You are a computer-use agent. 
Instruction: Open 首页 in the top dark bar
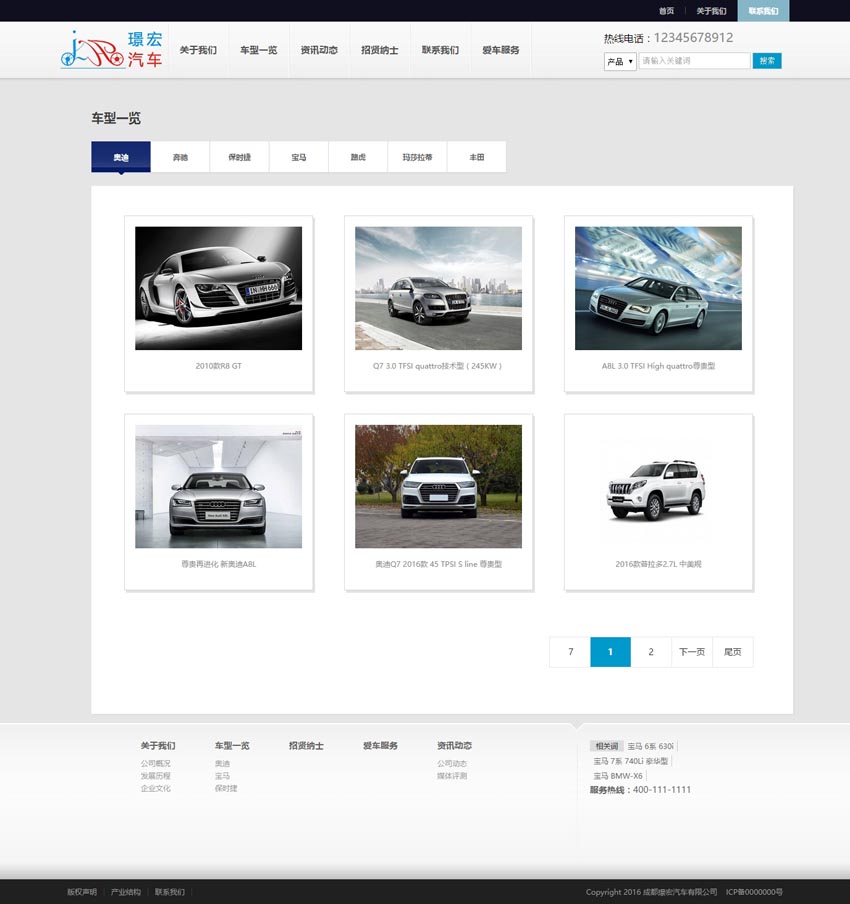(666, 11)
